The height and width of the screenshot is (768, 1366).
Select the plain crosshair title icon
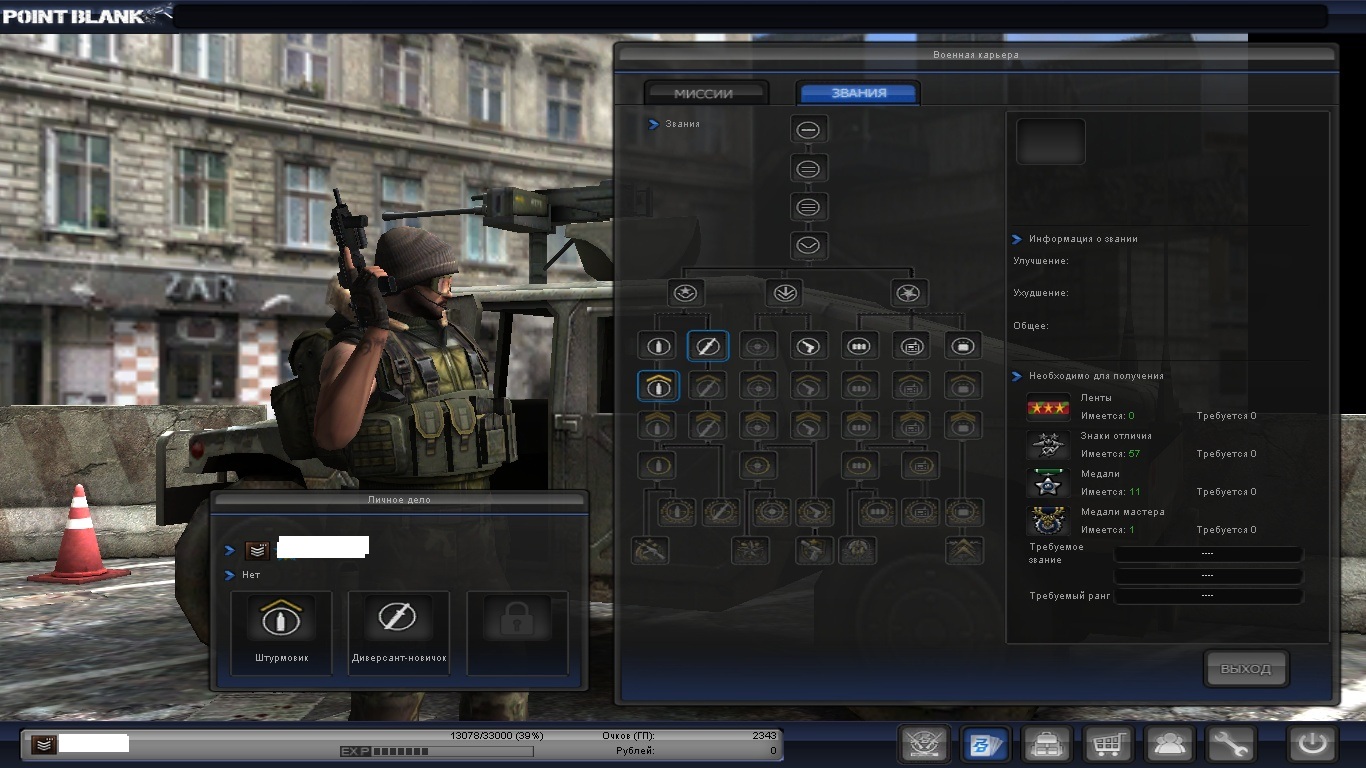(759, 346)
